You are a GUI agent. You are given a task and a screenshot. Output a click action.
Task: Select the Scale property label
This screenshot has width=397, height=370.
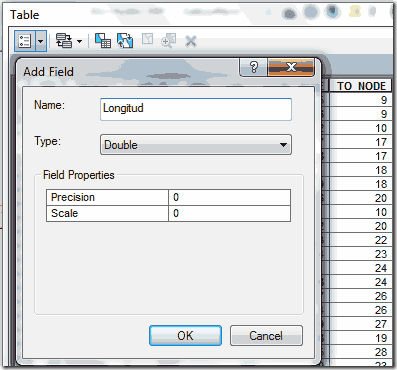(64, 213)
